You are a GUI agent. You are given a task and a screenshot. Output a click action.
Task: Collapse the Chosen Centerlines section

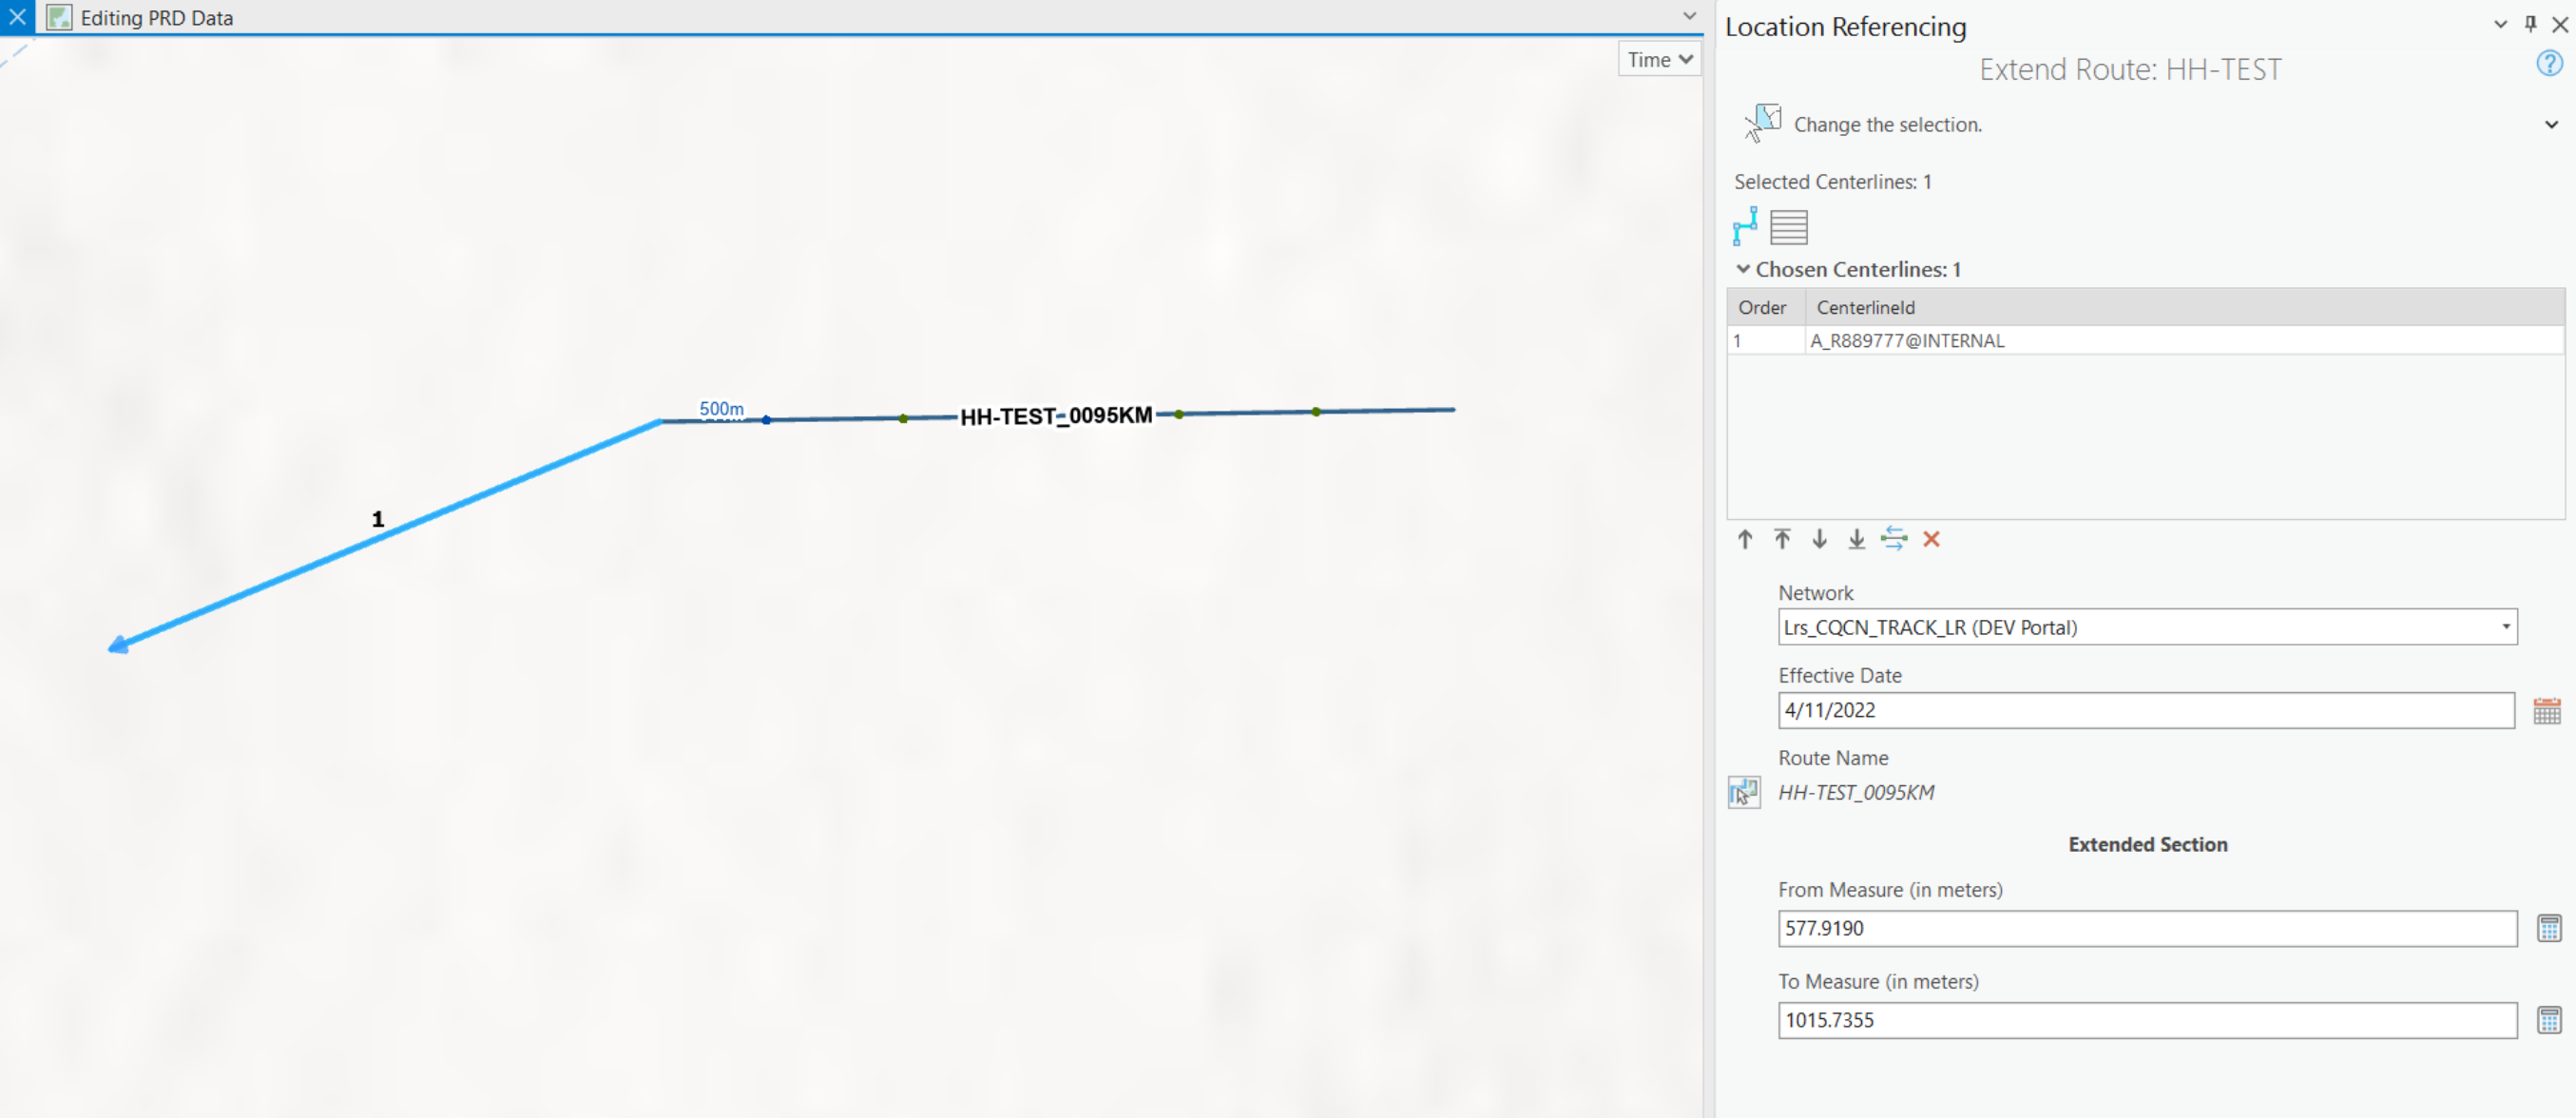1743,270
